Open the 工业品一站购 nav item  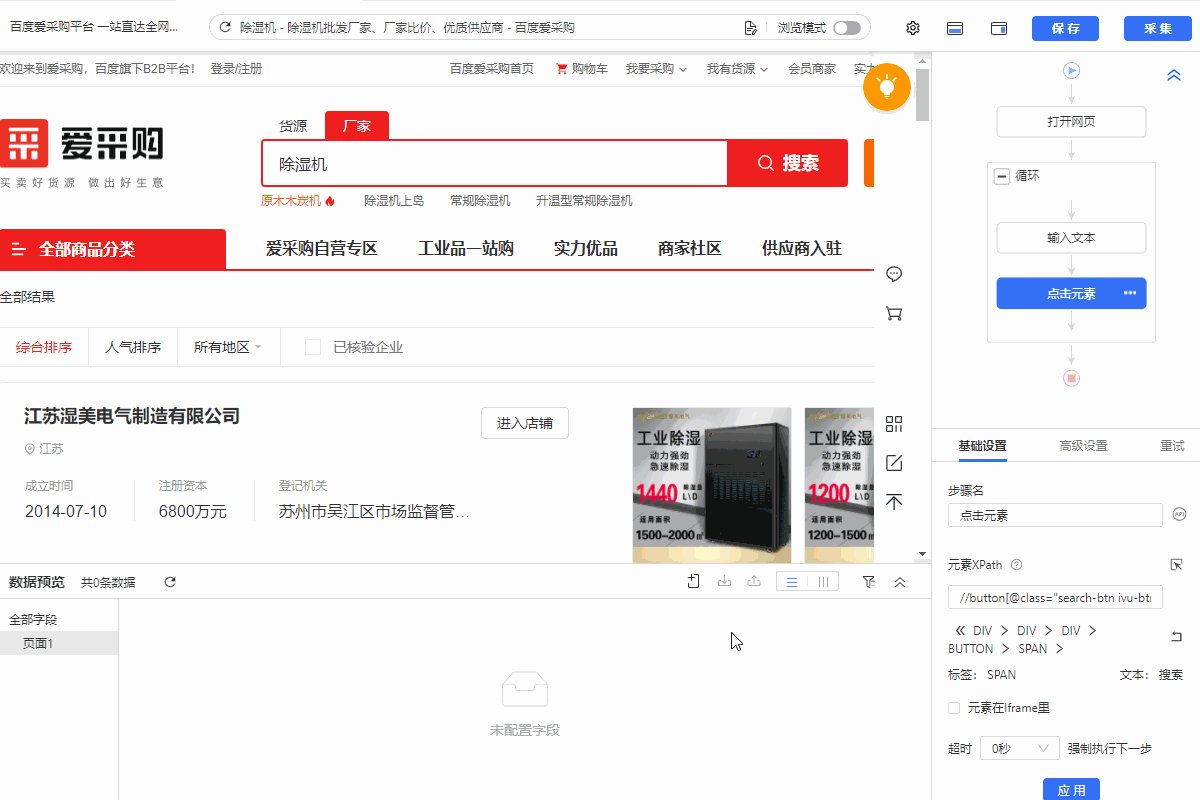point(466,249)
